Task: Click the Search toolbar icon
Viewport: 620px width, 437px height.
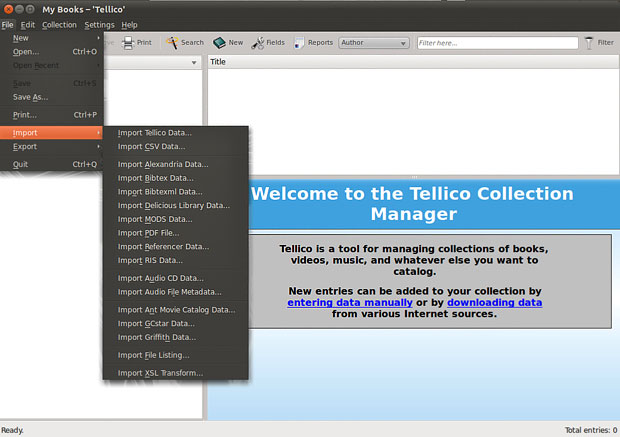Action: tap(172, 43)
